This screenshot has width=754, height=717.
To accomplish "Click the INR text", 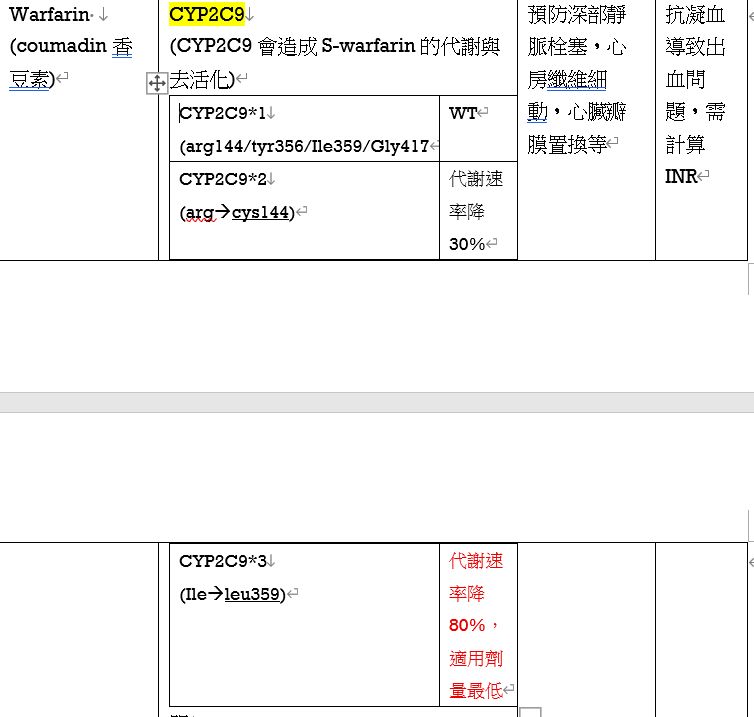I will point(681,177).
